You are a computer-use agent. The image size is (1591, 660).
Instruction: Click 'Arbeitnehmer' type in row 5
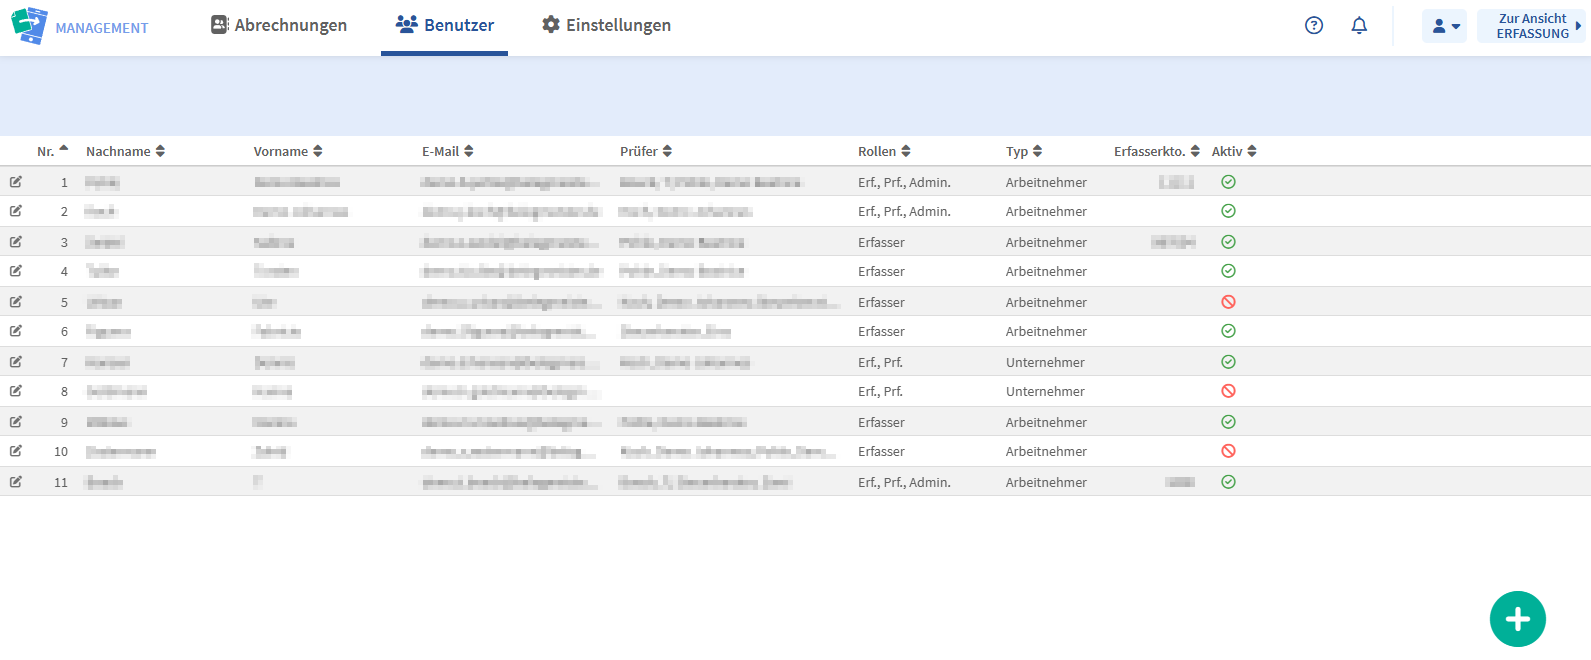tap(1046, 302)
